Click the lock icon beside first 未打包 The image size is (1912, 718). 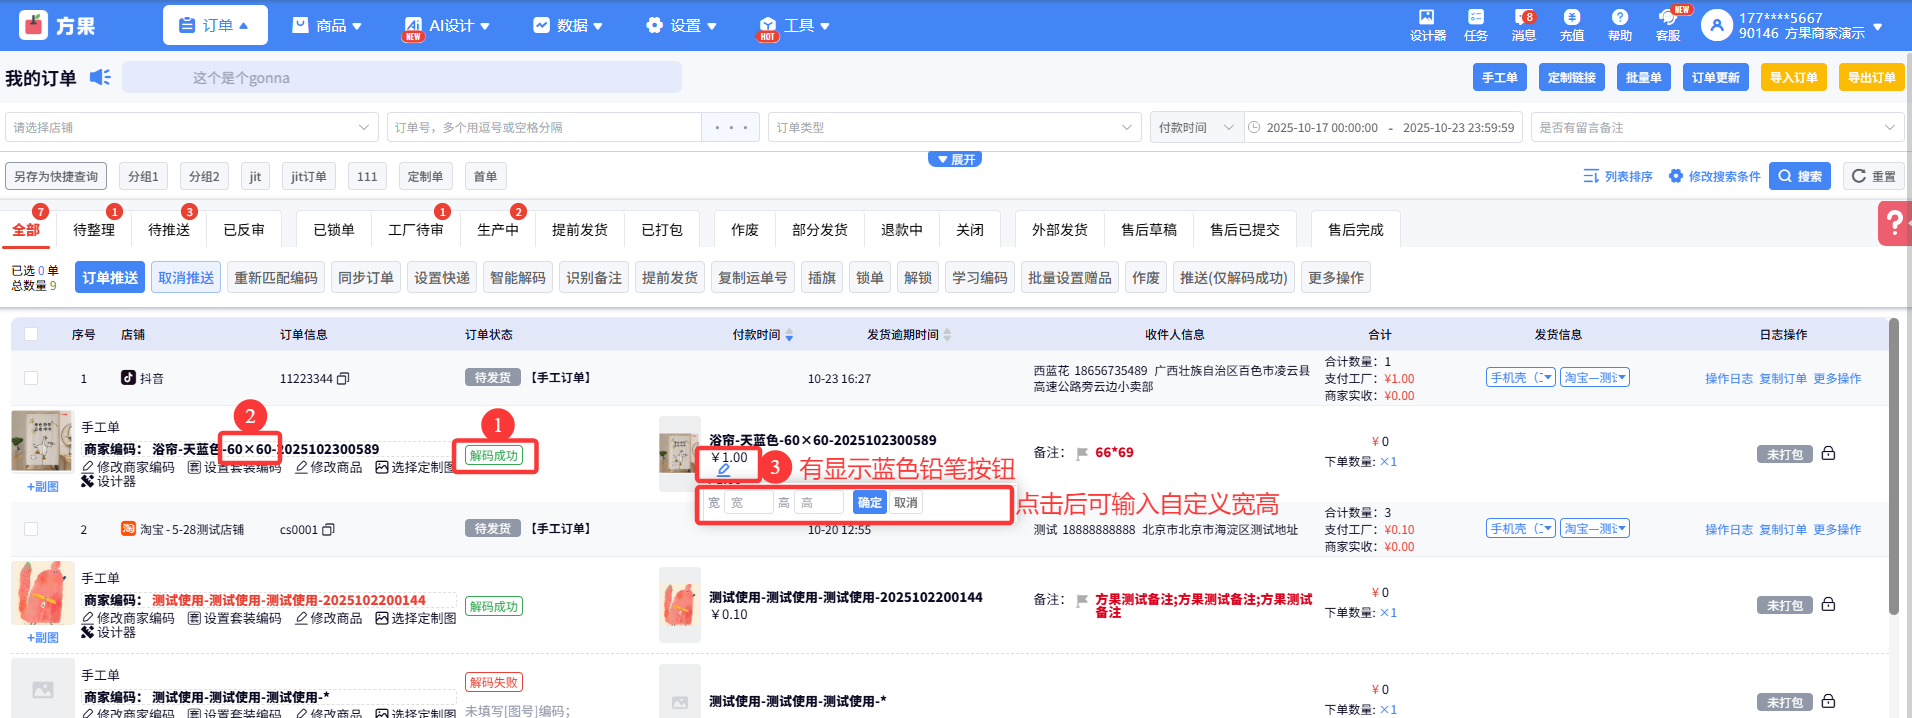pyautogui.click(x=1828, y=454)
